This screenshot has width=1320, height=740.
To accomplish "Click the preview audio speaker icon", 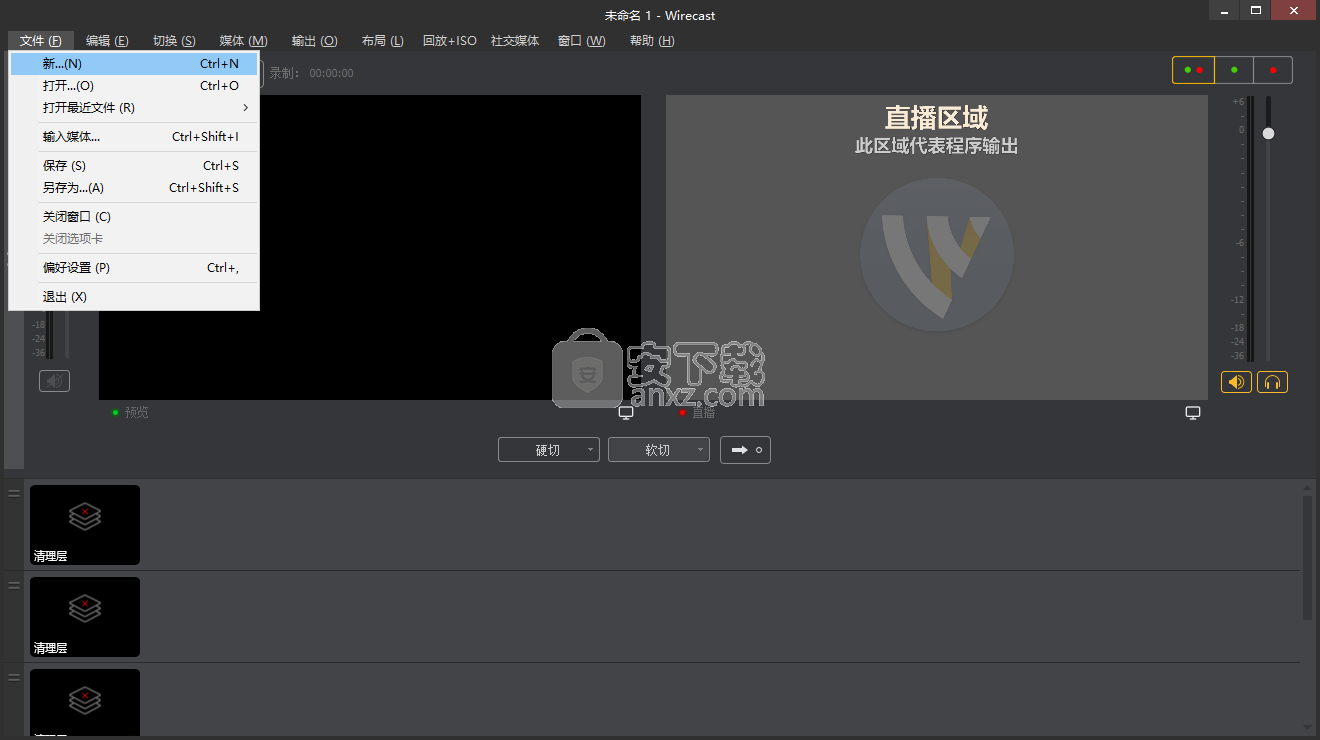I will (54, 381).
